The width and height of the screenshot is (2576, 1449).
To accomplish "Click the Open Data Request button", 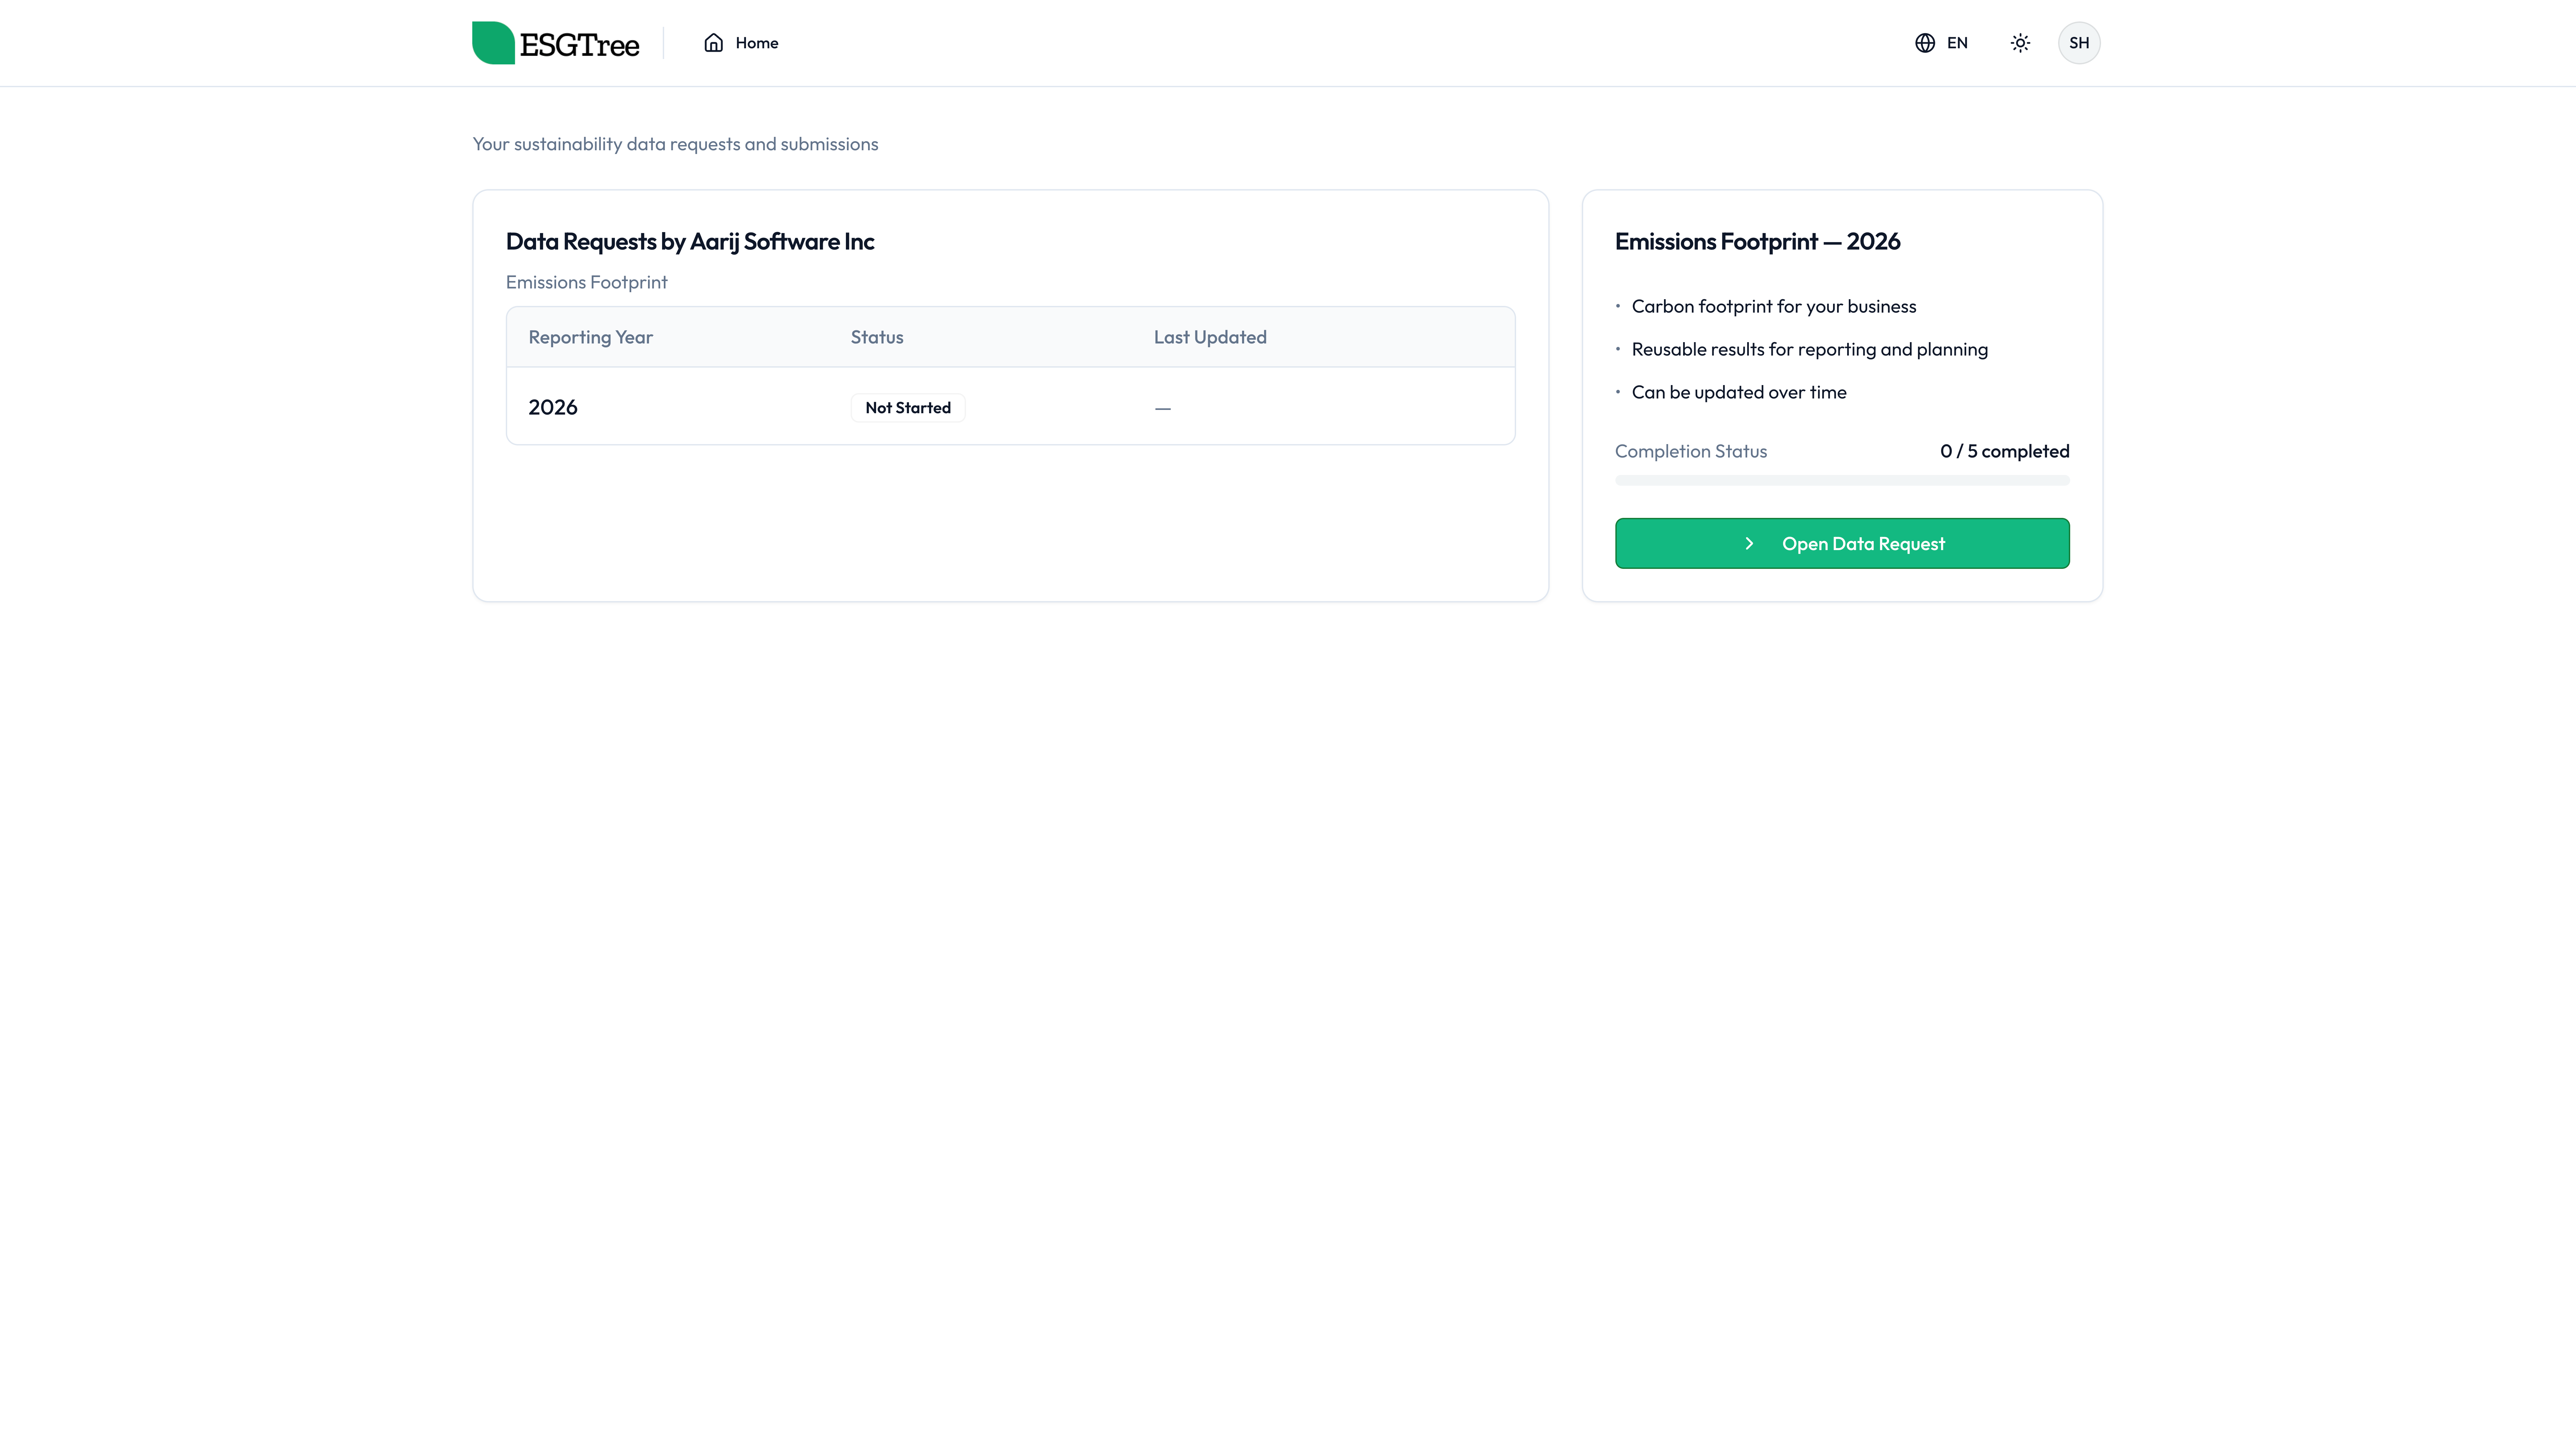I will tap(1842, 543).
